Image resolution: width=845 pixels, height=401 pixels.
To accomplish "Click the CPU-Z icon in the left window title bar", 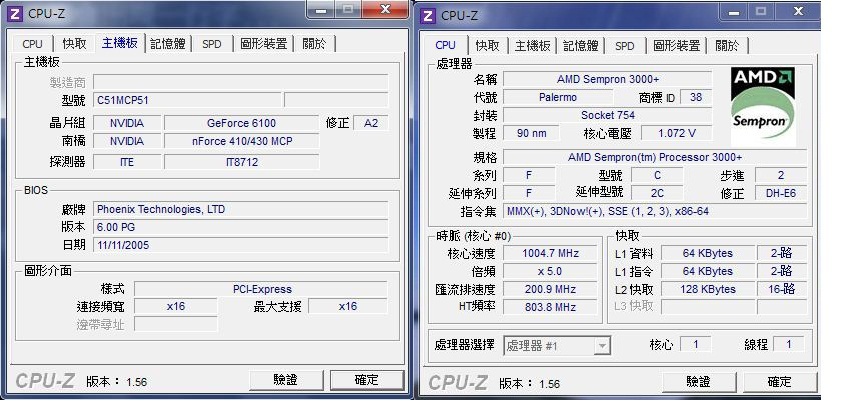I will (x=16, y=12).
